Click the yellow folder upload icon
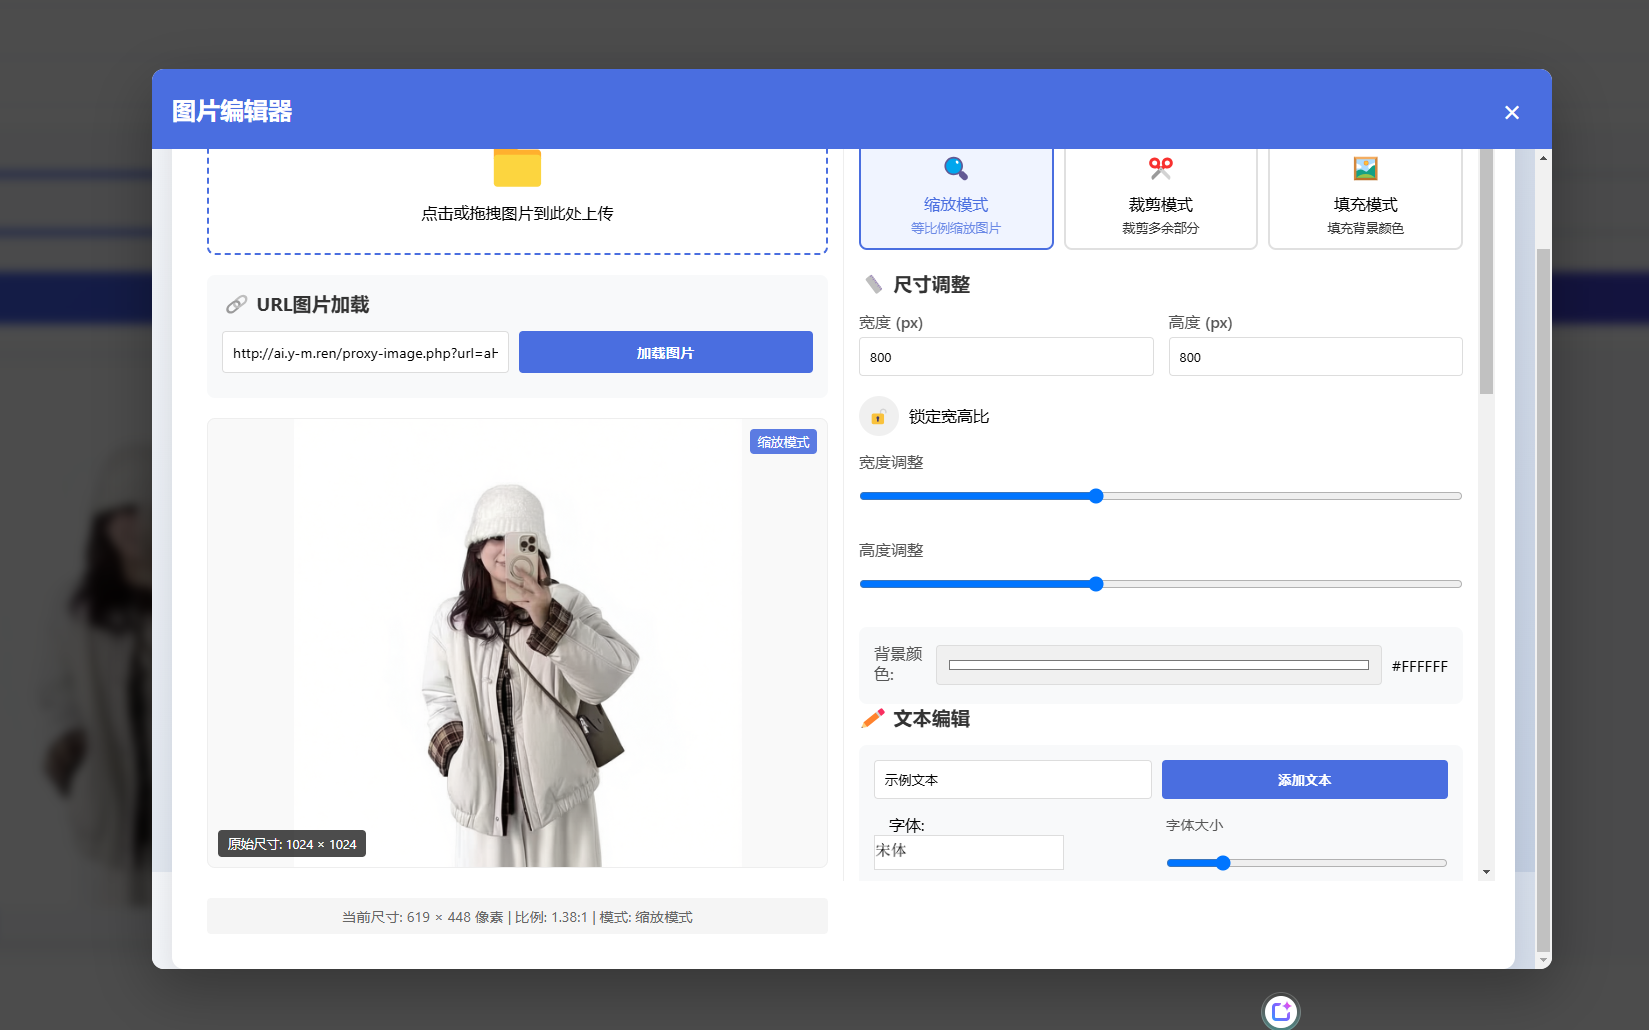 pos(517,168)
